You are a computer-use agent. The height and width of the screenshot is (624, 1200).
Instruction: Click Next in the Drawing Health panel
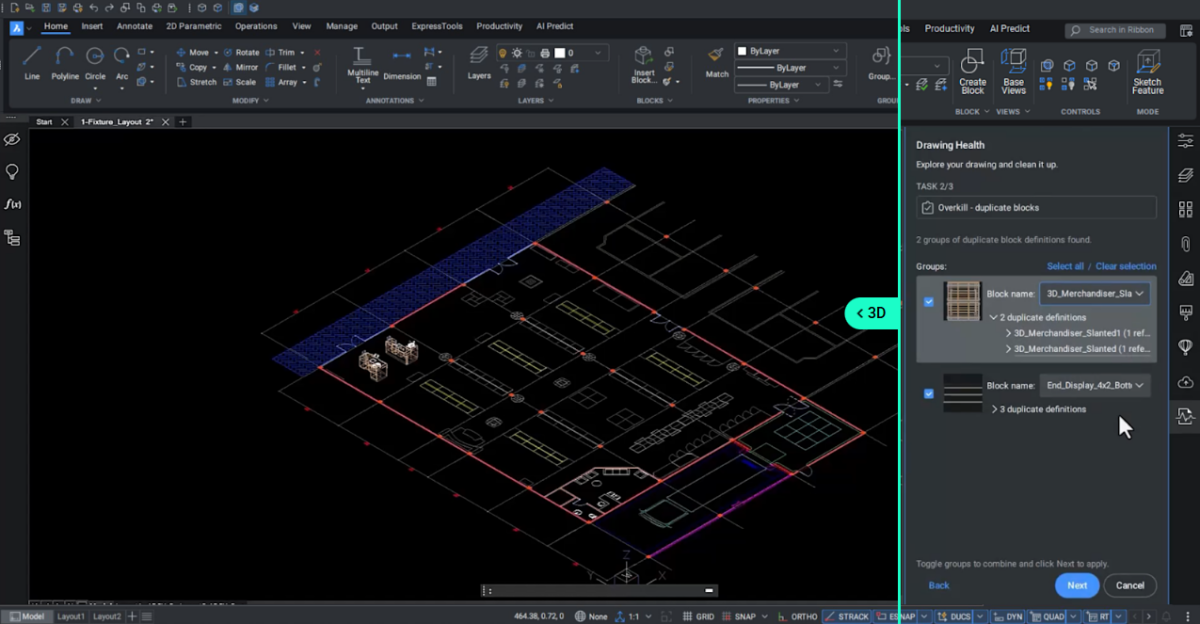coord(1077,585)
